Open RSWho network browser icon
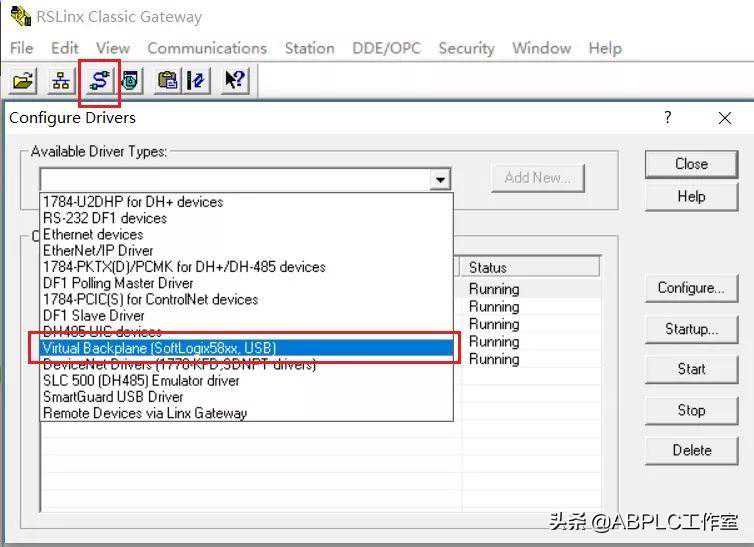The height and width of the screenshot is (547, 754). (x=60, y=81)
